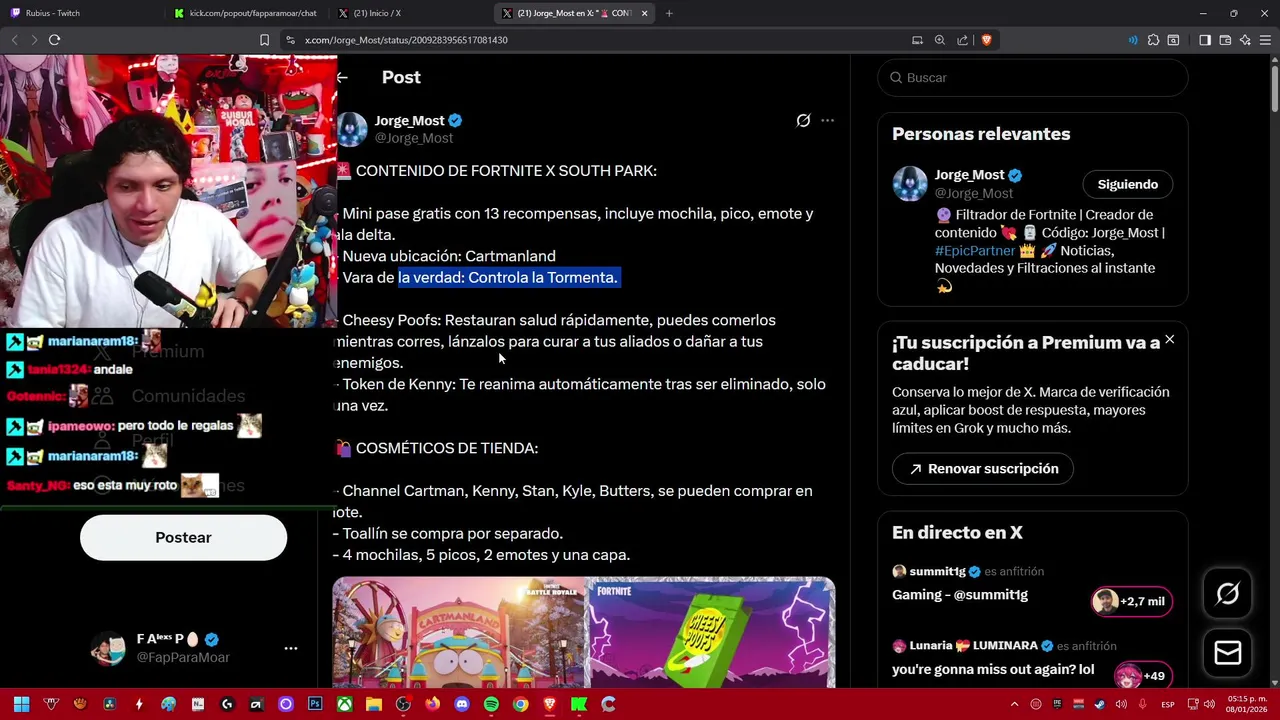Click the blue audio playing indicator icon
The image size is (1280, 720).
click(x=1132, y=40)
